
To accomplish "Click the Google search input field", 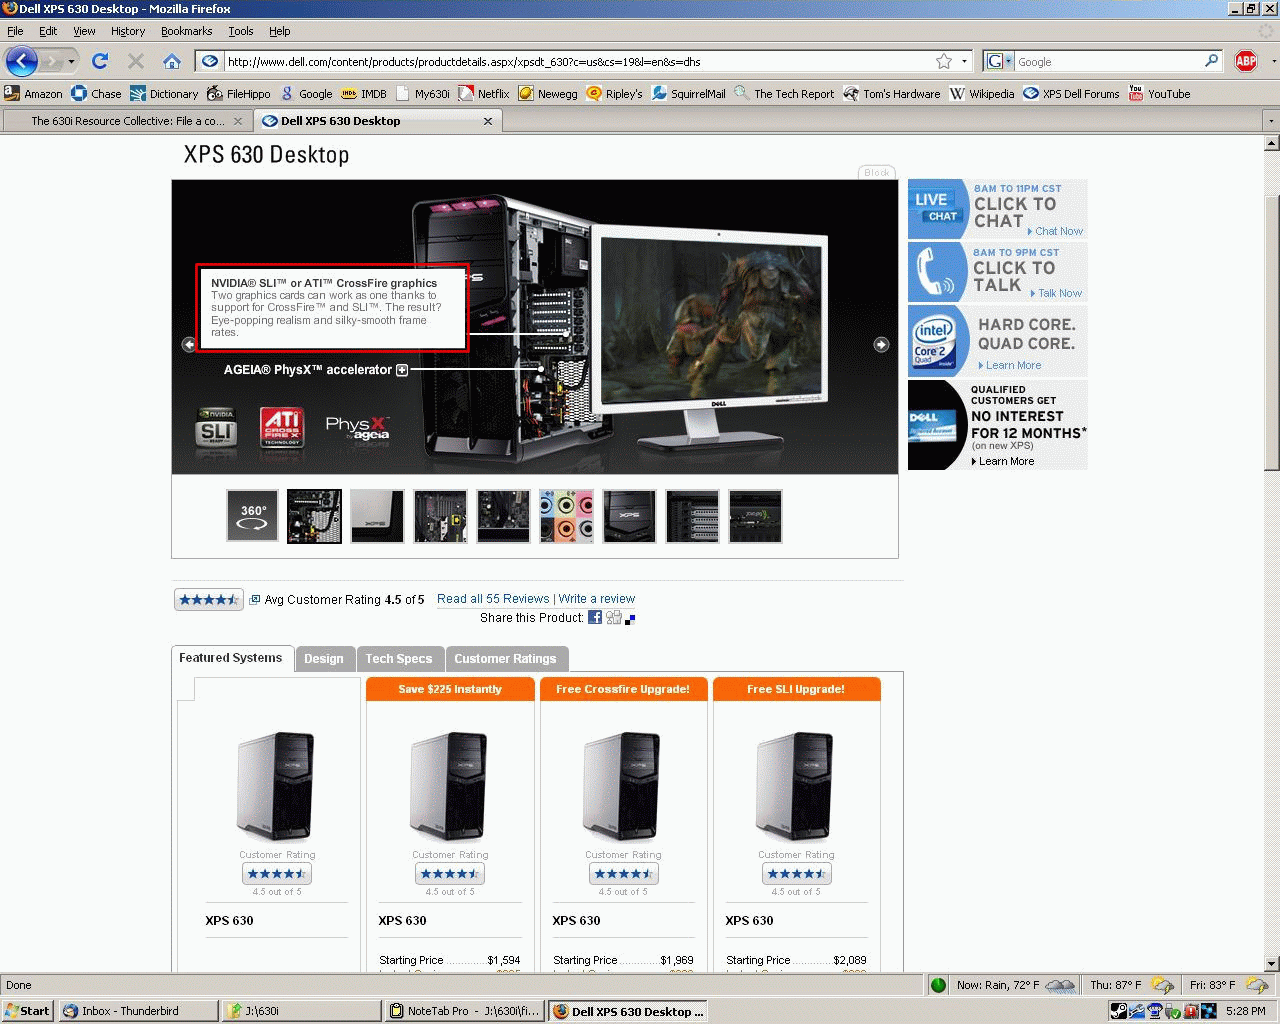I will tap(1108, 61).
